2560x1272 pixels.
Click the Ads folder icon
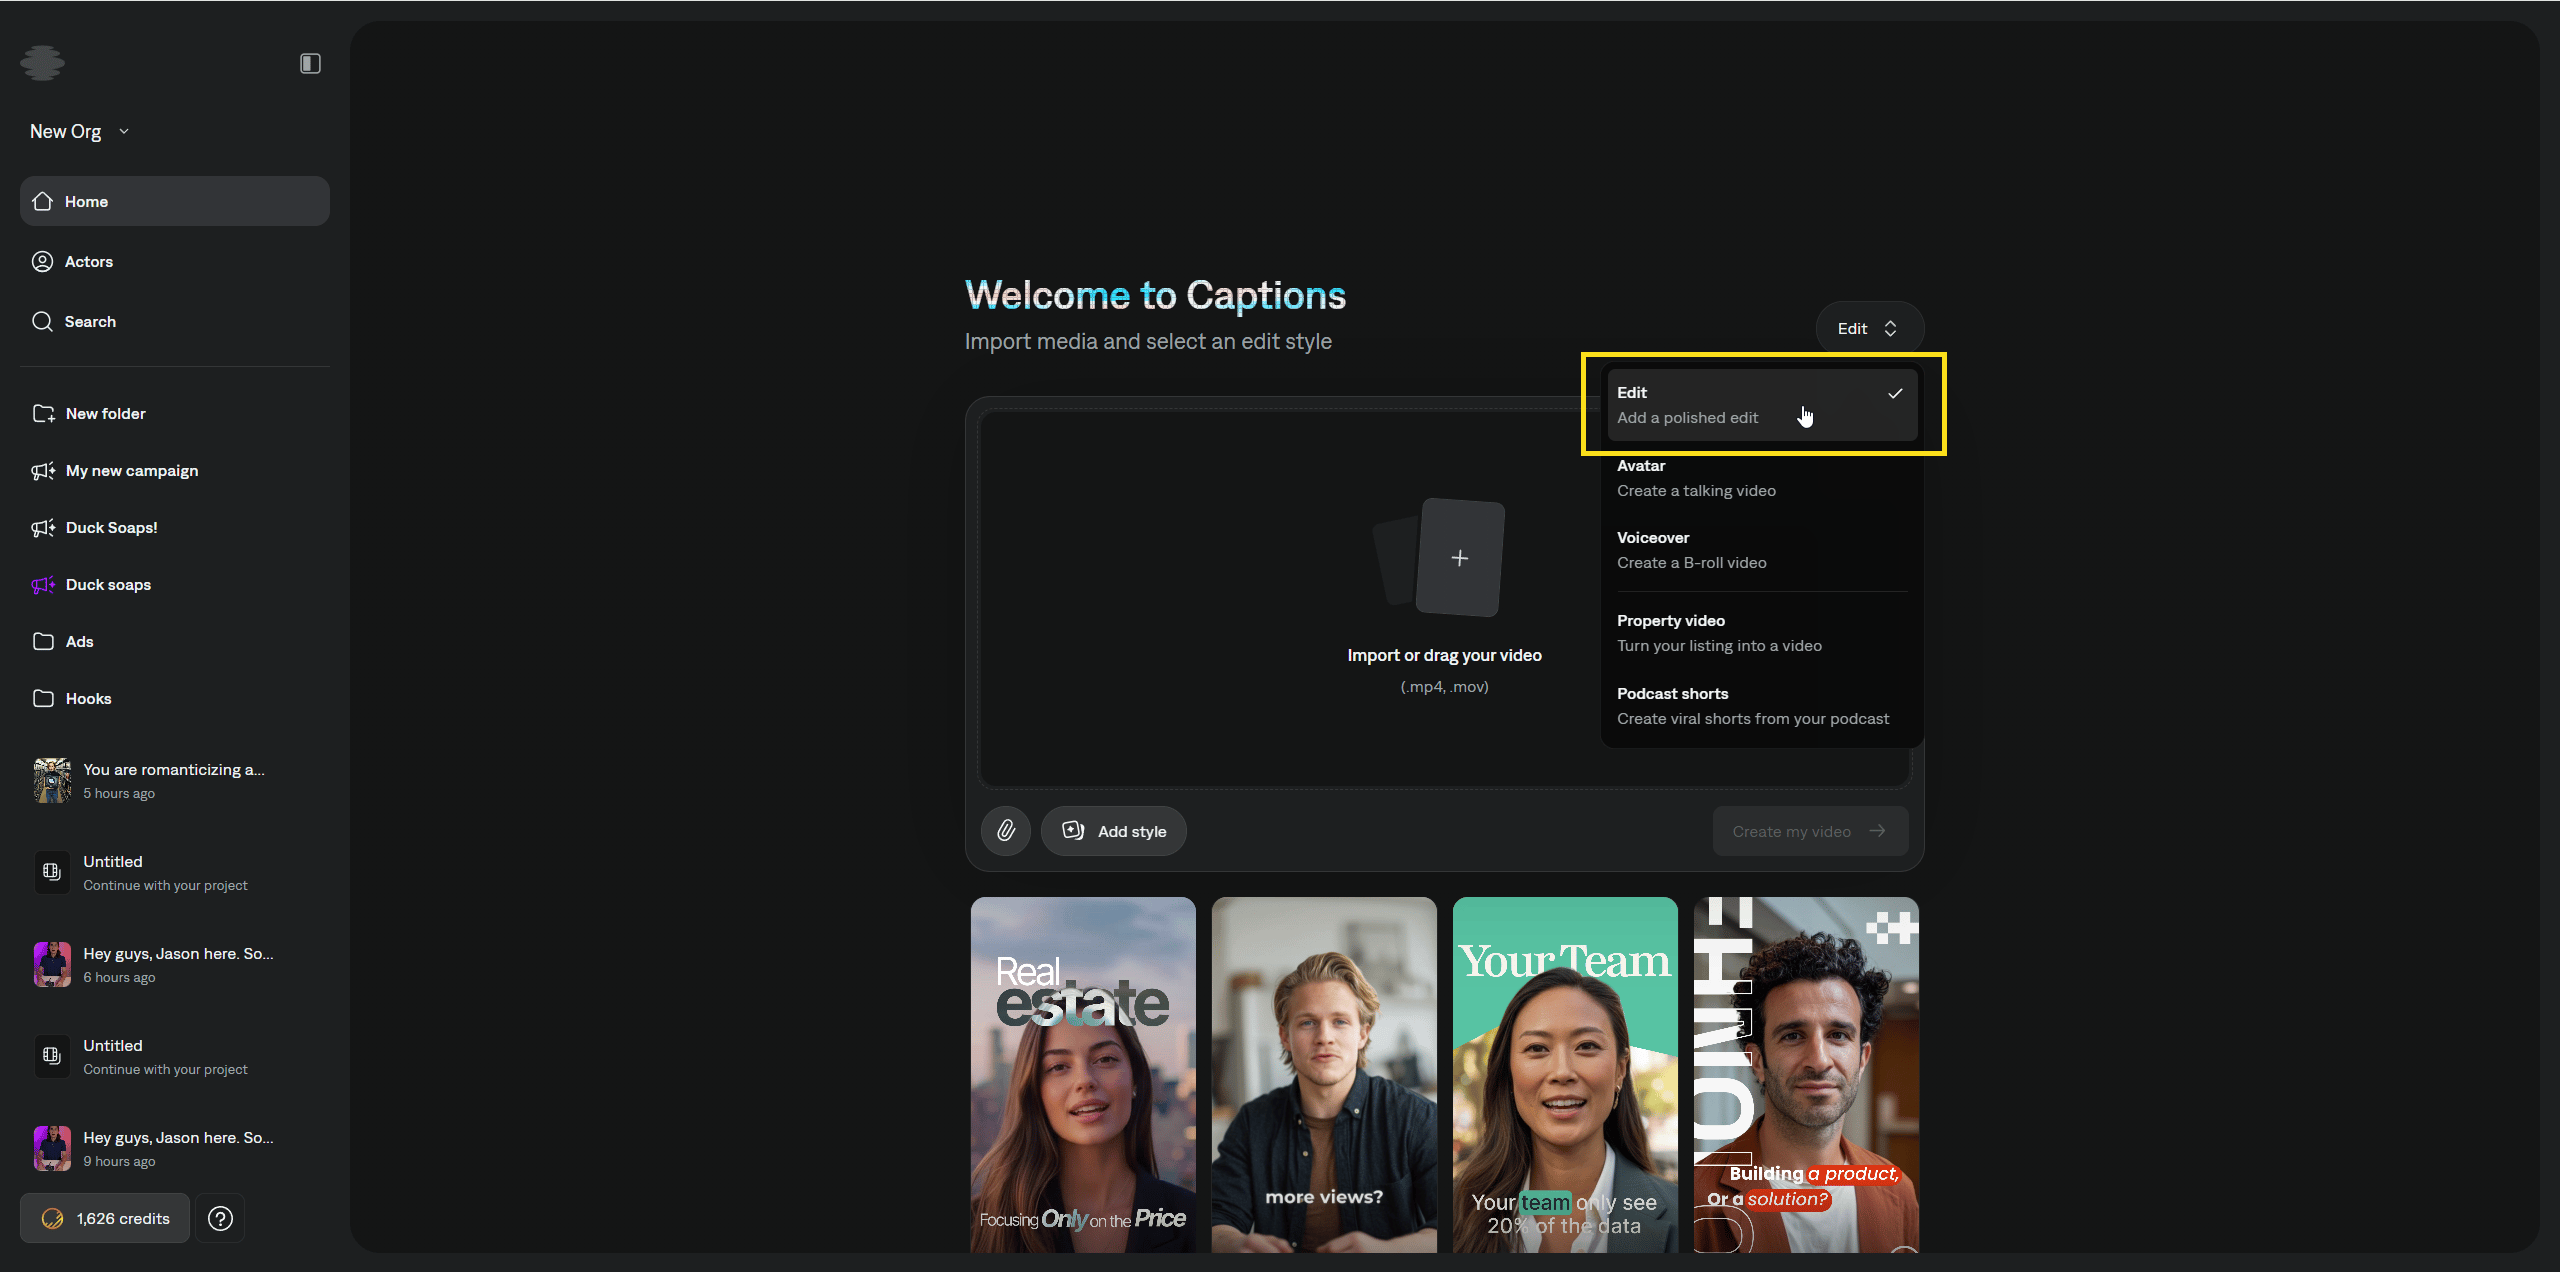tap(43, 641)
